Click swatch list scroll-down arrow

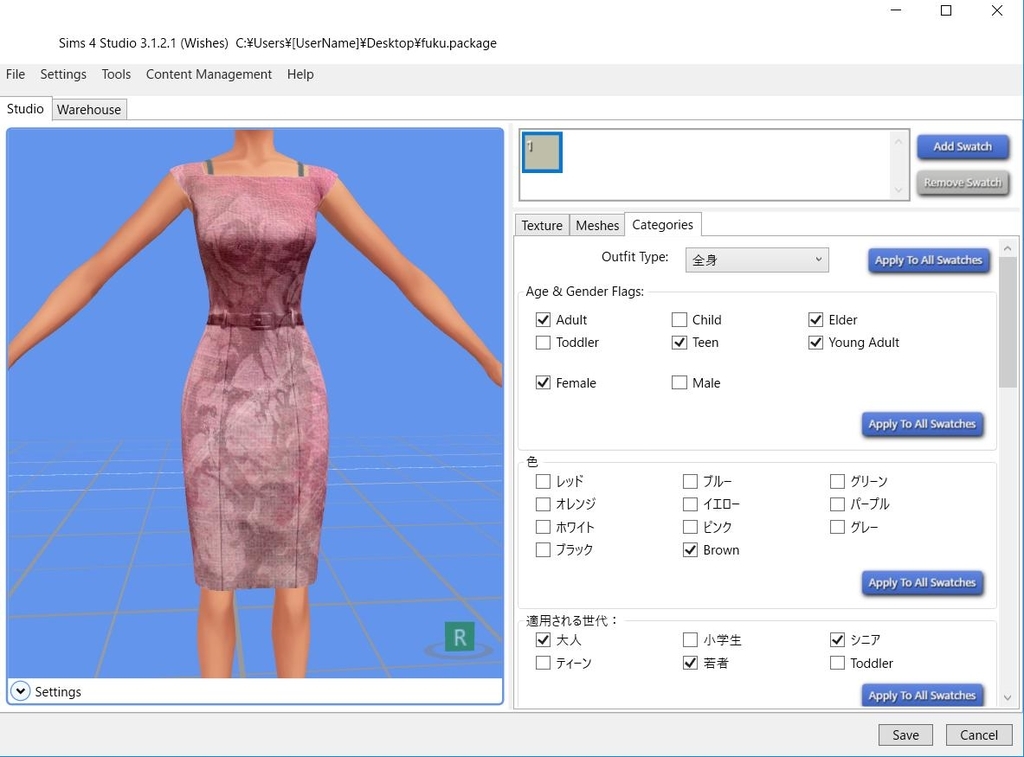point(899,190)
